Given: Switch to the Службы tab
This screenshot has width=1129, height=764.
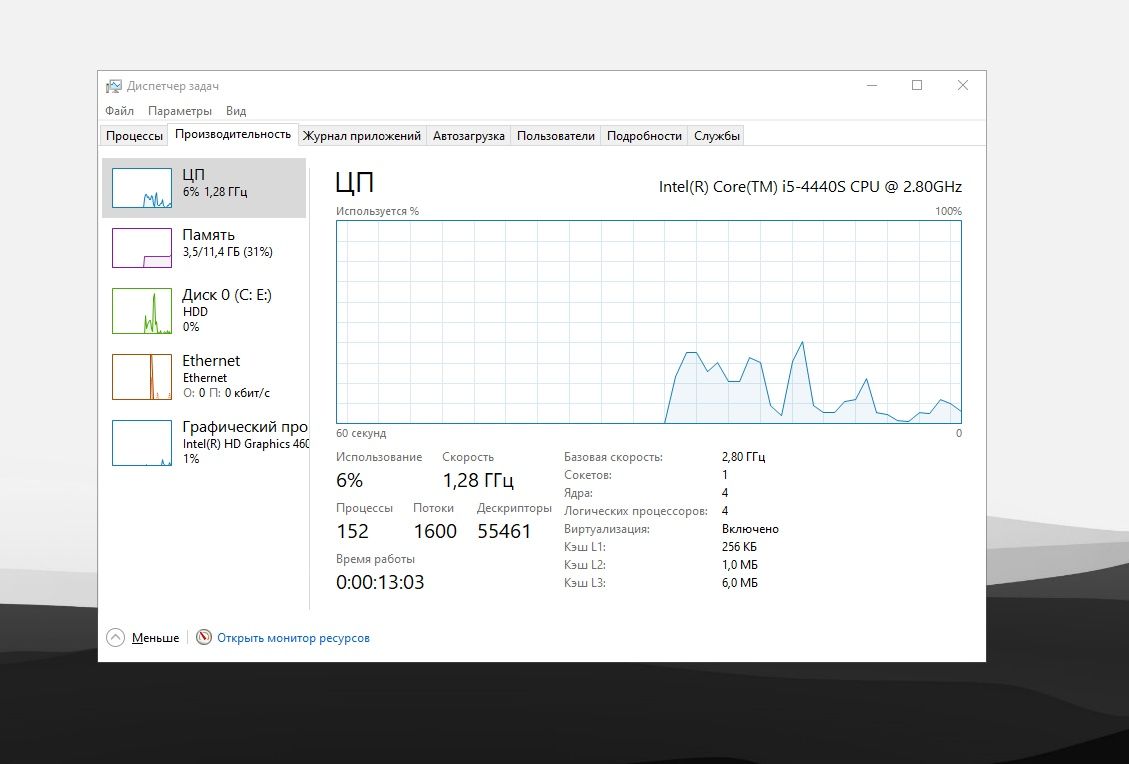Looking at the screenshot, I should (x=716, y=135).
